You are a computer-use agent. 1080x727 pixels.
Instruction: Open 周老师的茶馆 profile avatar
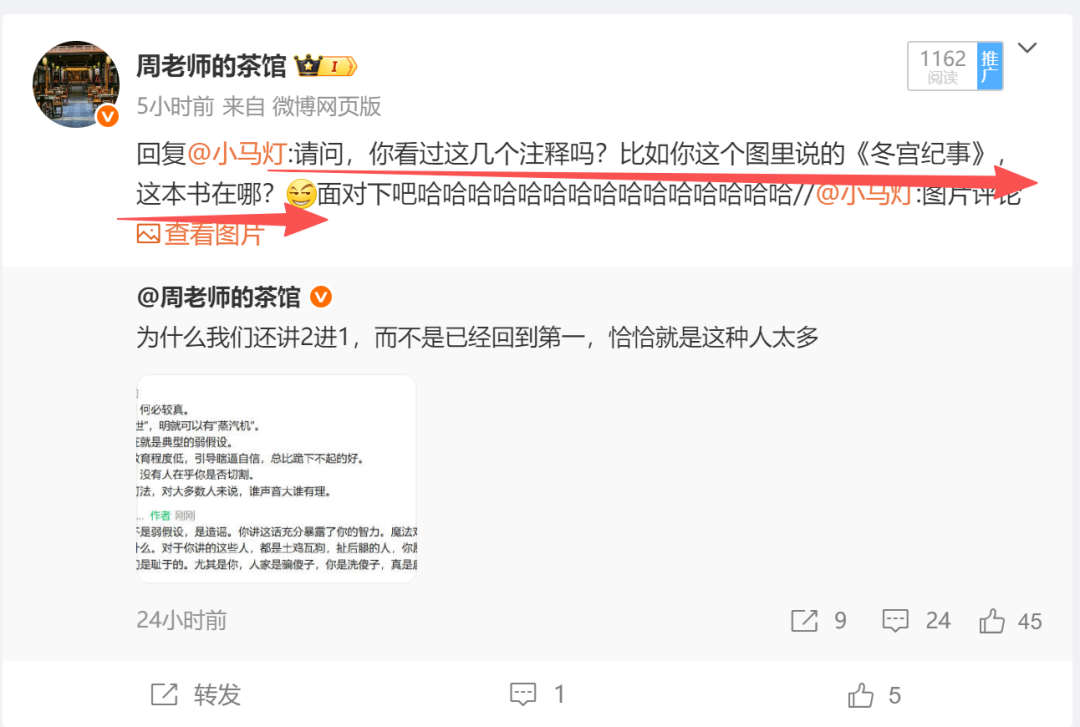76,84
